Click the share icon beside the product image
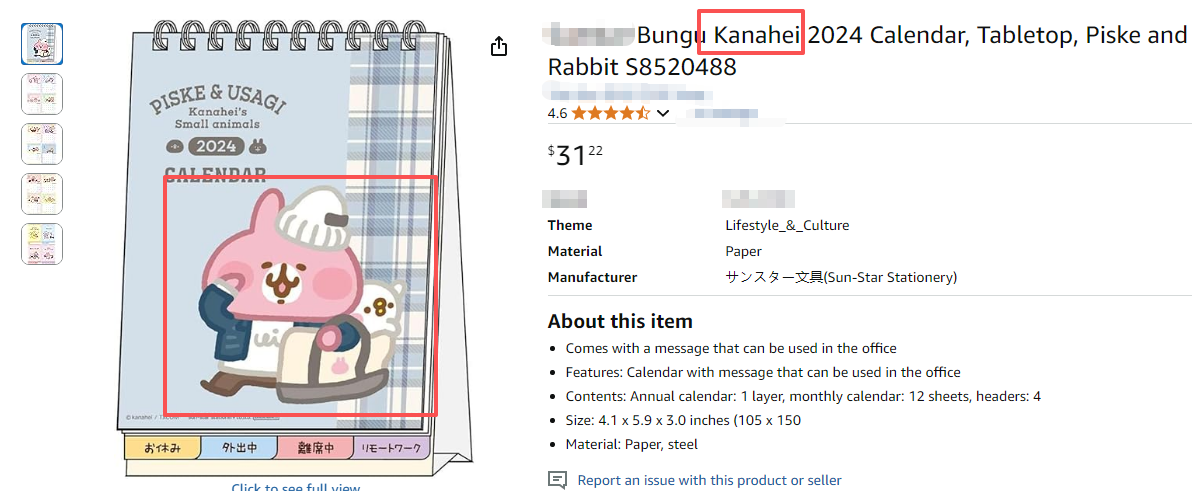 [x=499, y=47]
